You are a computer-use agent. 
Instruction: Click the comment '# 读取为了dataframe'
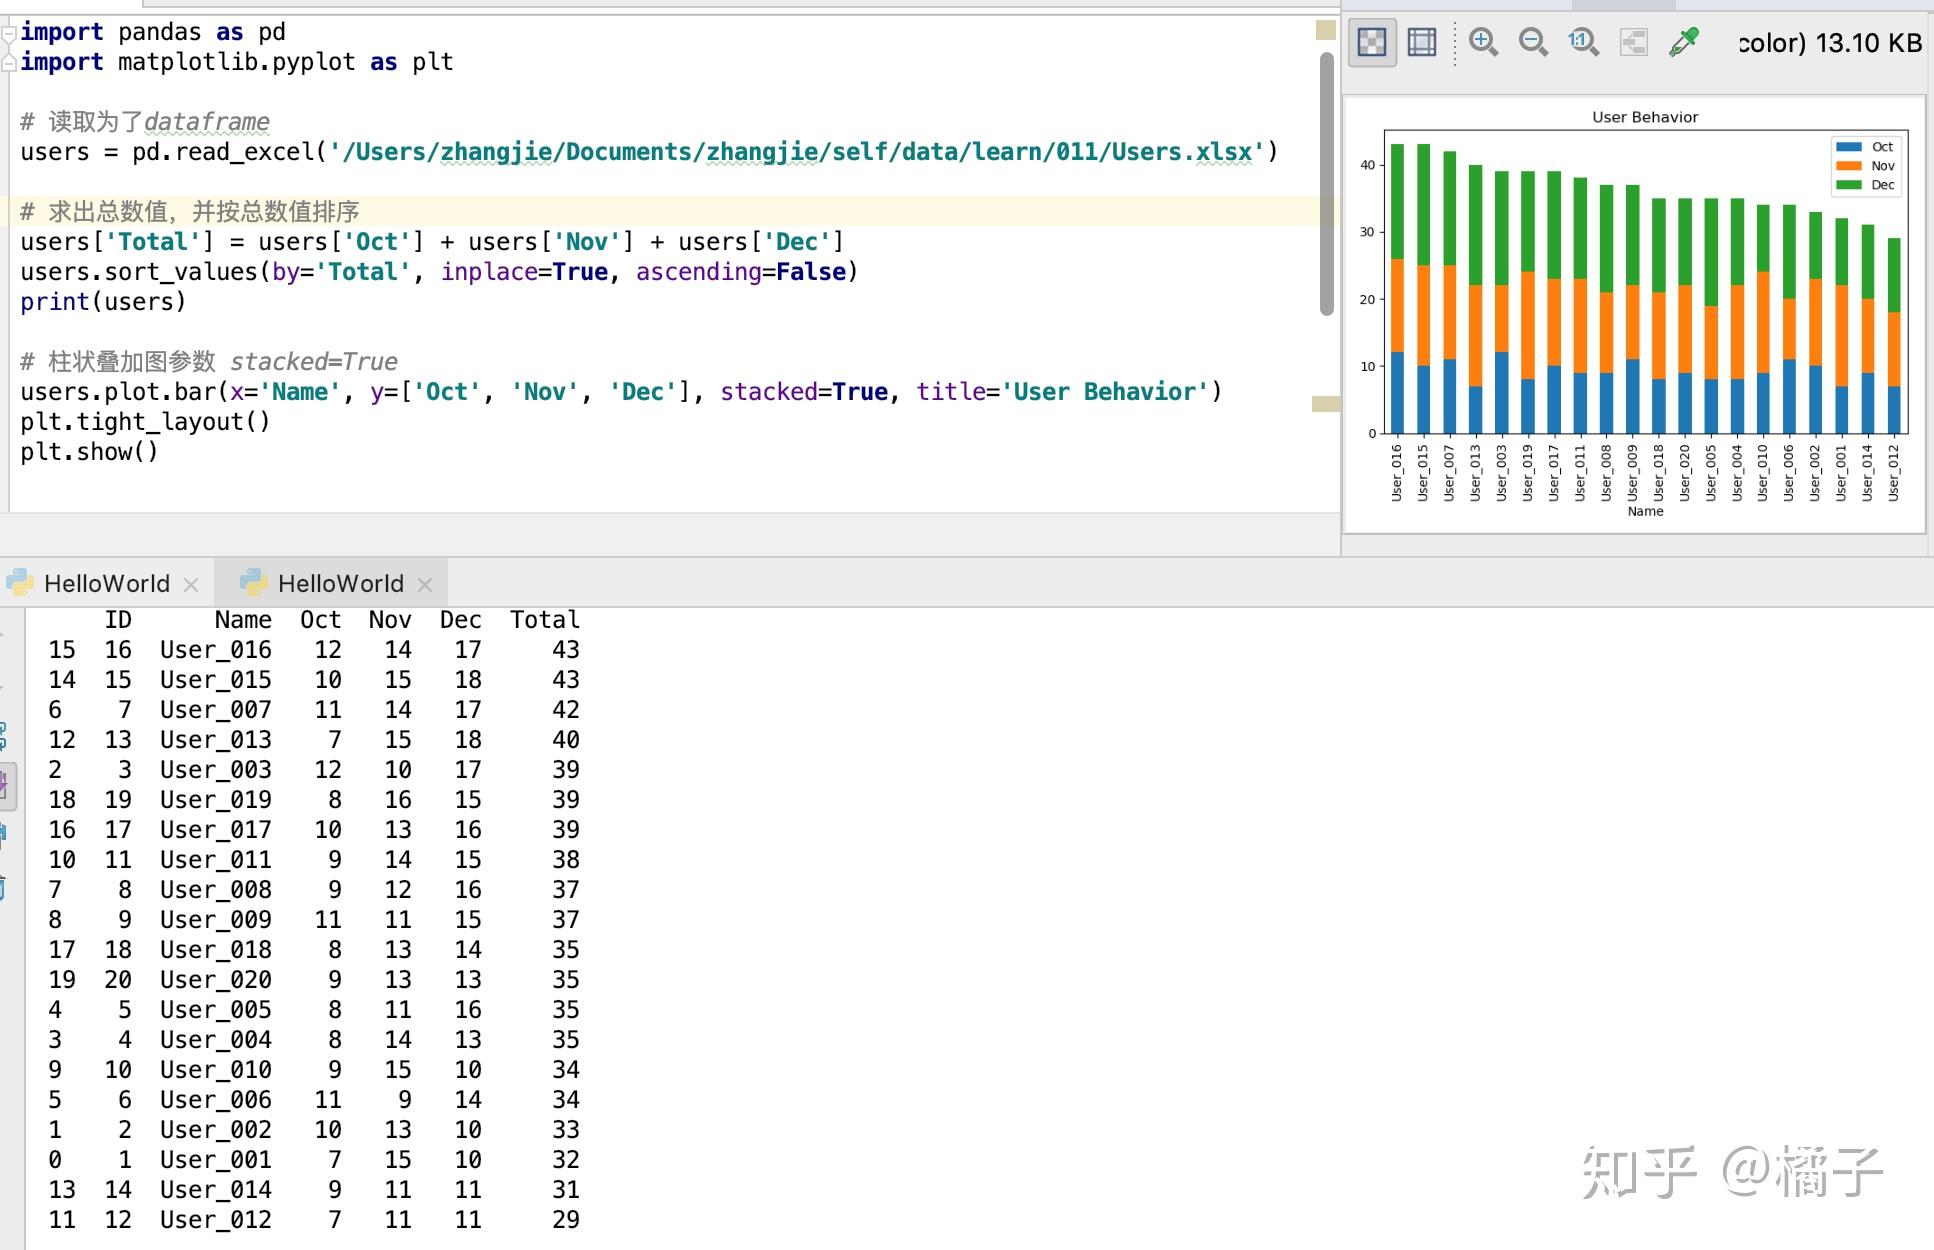(145, 122)
